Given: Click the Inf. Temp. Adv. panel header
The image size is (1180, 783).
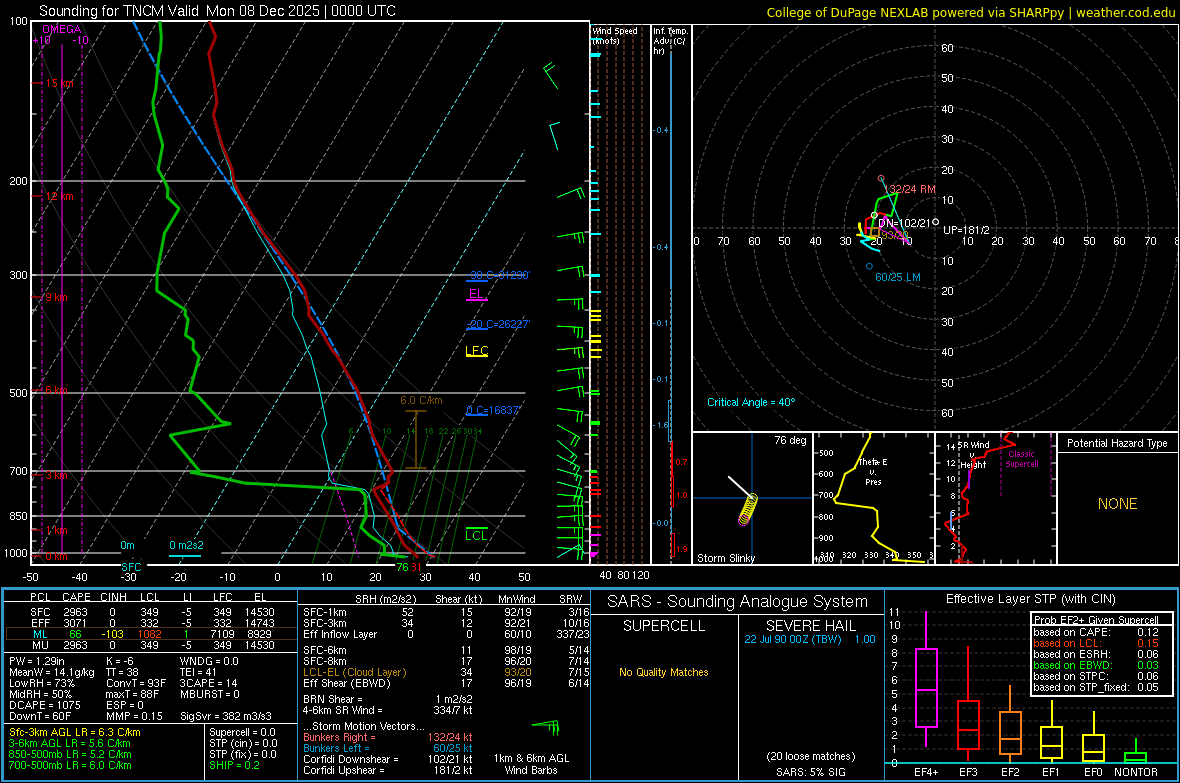Looking at the screenshot, I should [x=670, y=41].
